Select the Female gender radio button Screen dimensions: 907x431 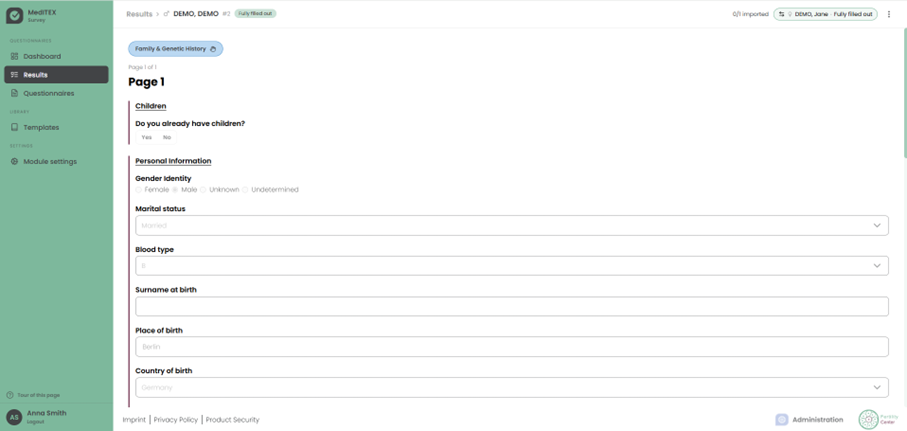[x=138, y=190]
